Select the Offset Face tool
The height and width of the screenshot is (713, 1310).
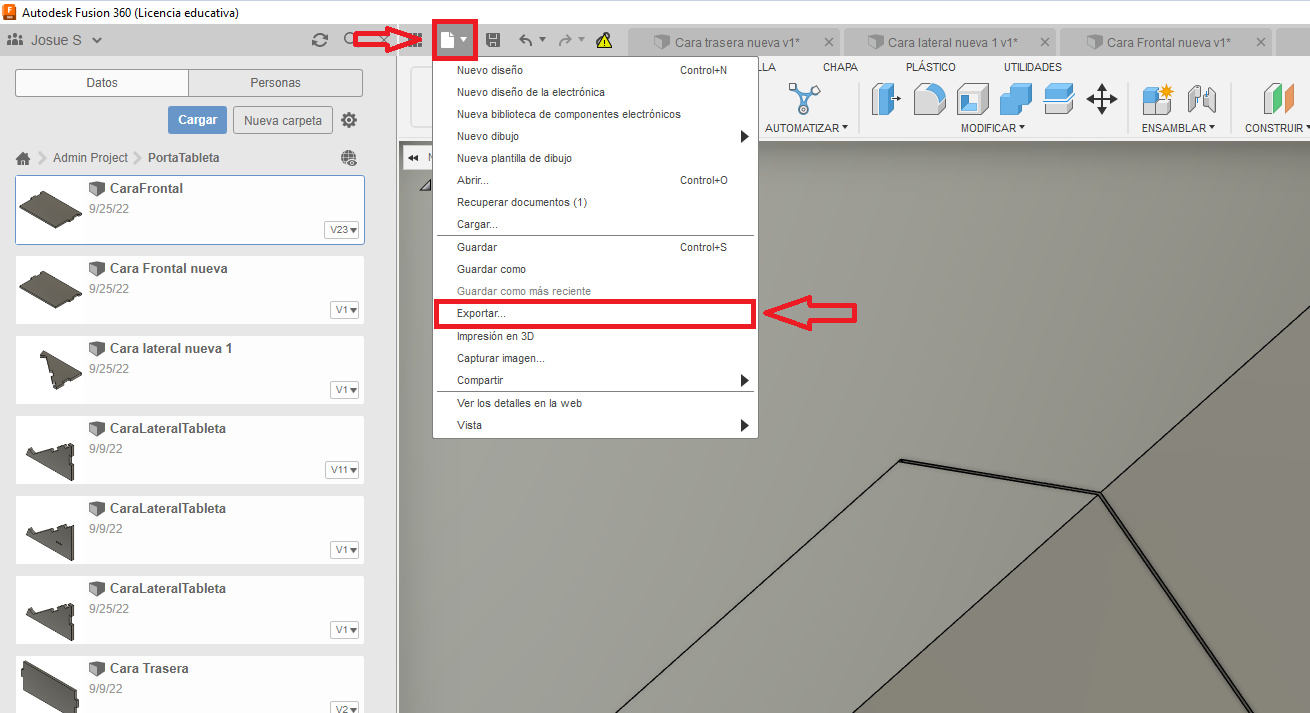[1059, 99]
